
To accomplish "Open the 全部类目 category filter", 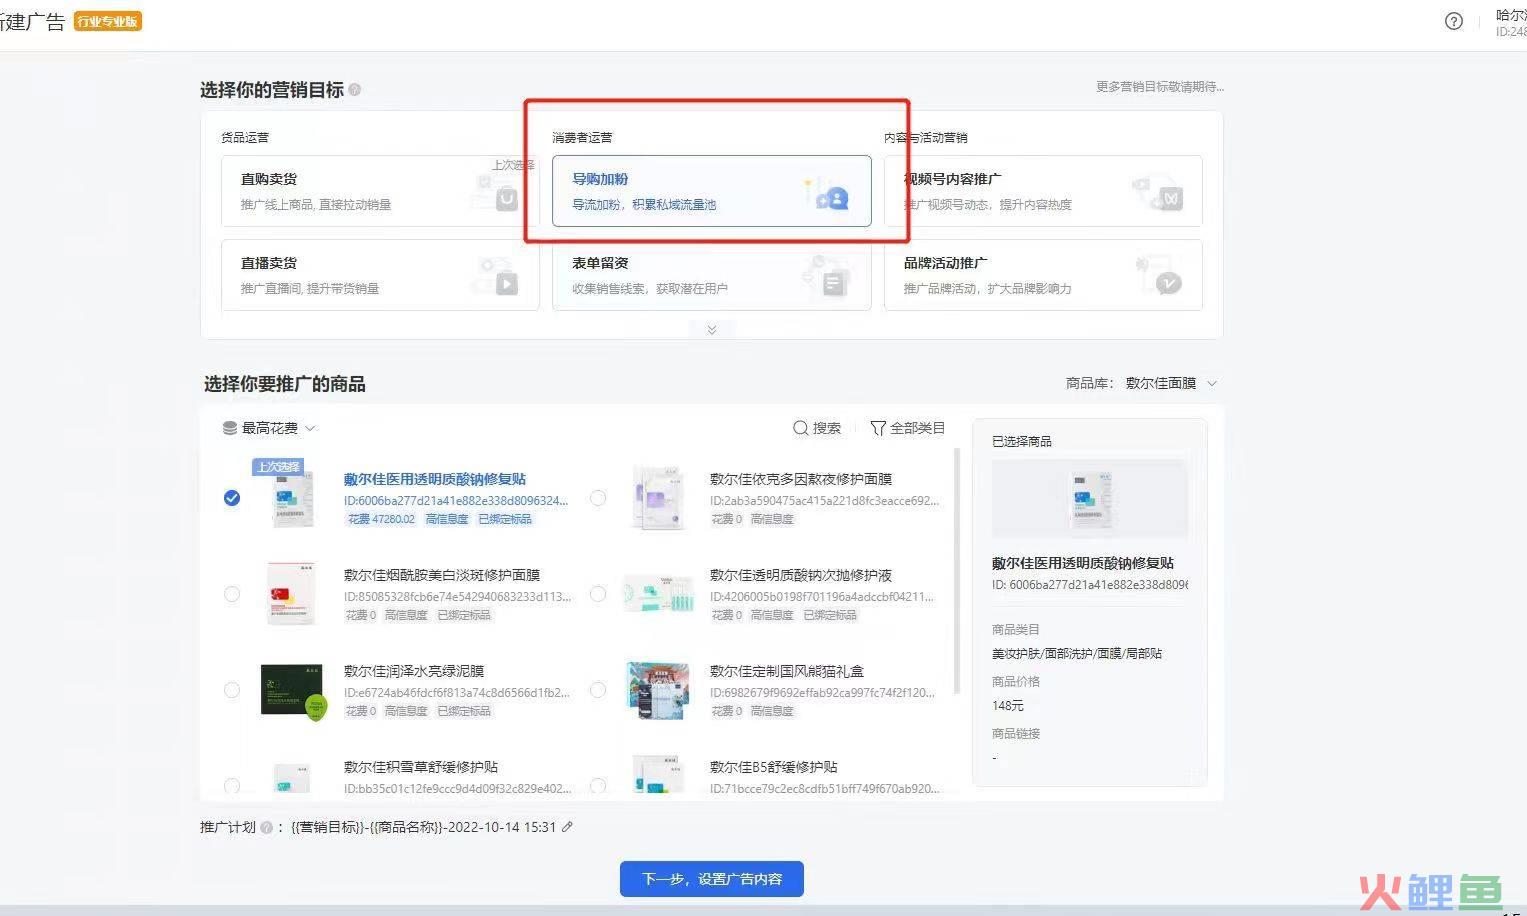I will (x=907, y=428).
